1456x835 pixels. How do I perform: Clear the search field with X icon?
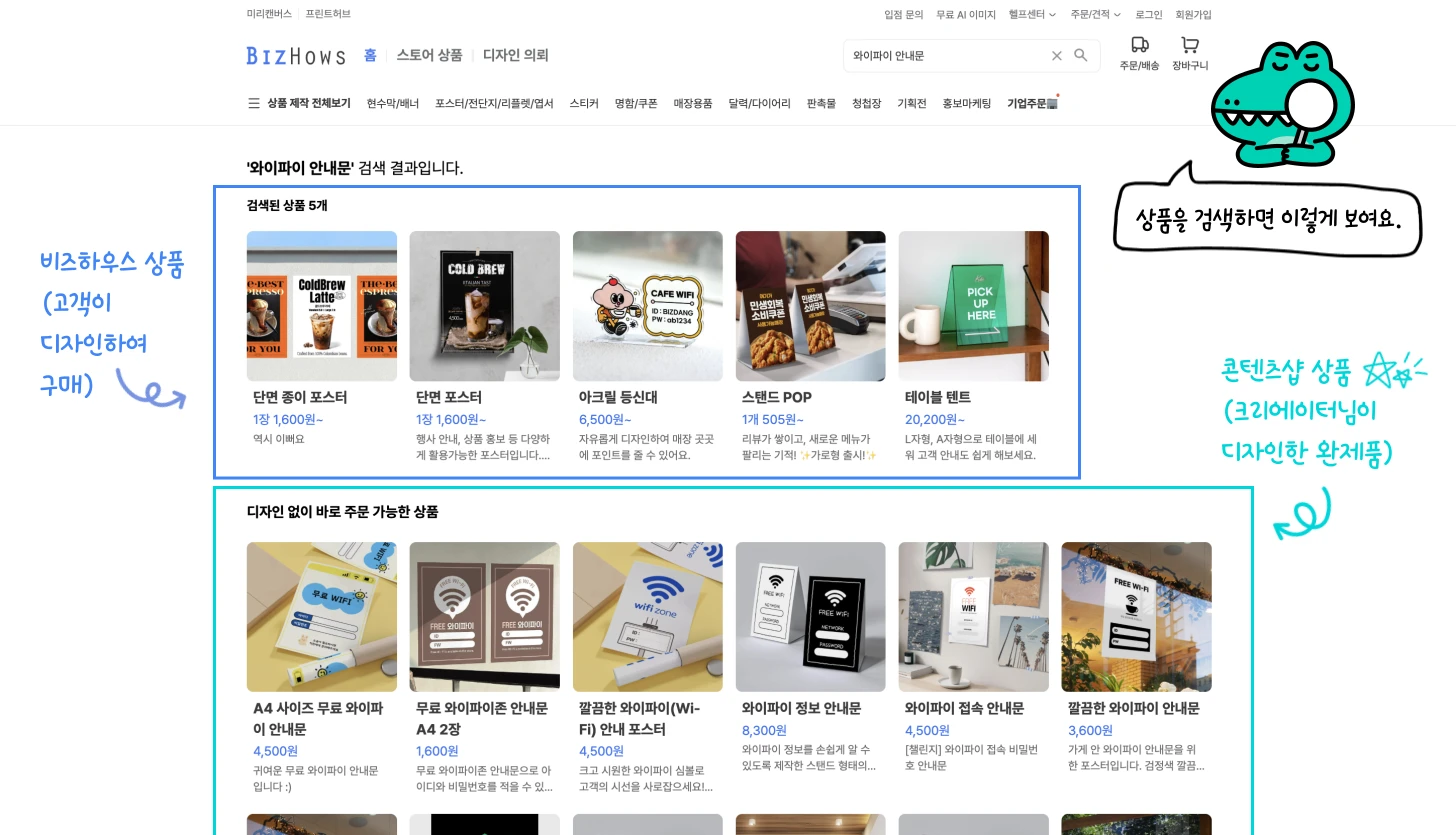[x=1056, y=56]
